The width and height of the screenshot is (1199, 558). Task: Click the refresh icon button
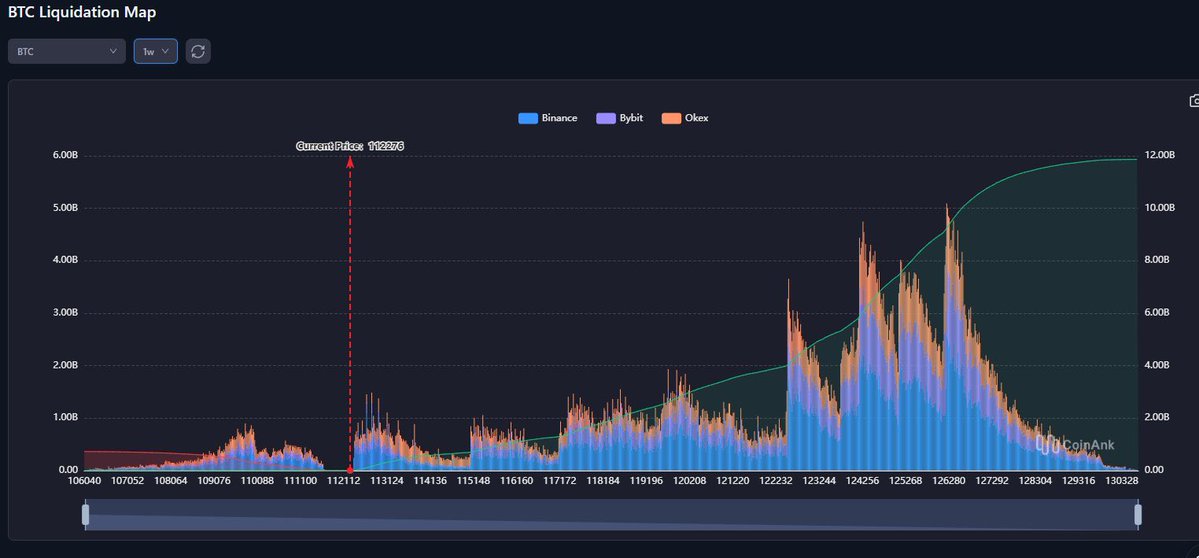click(x=198, y=51)
